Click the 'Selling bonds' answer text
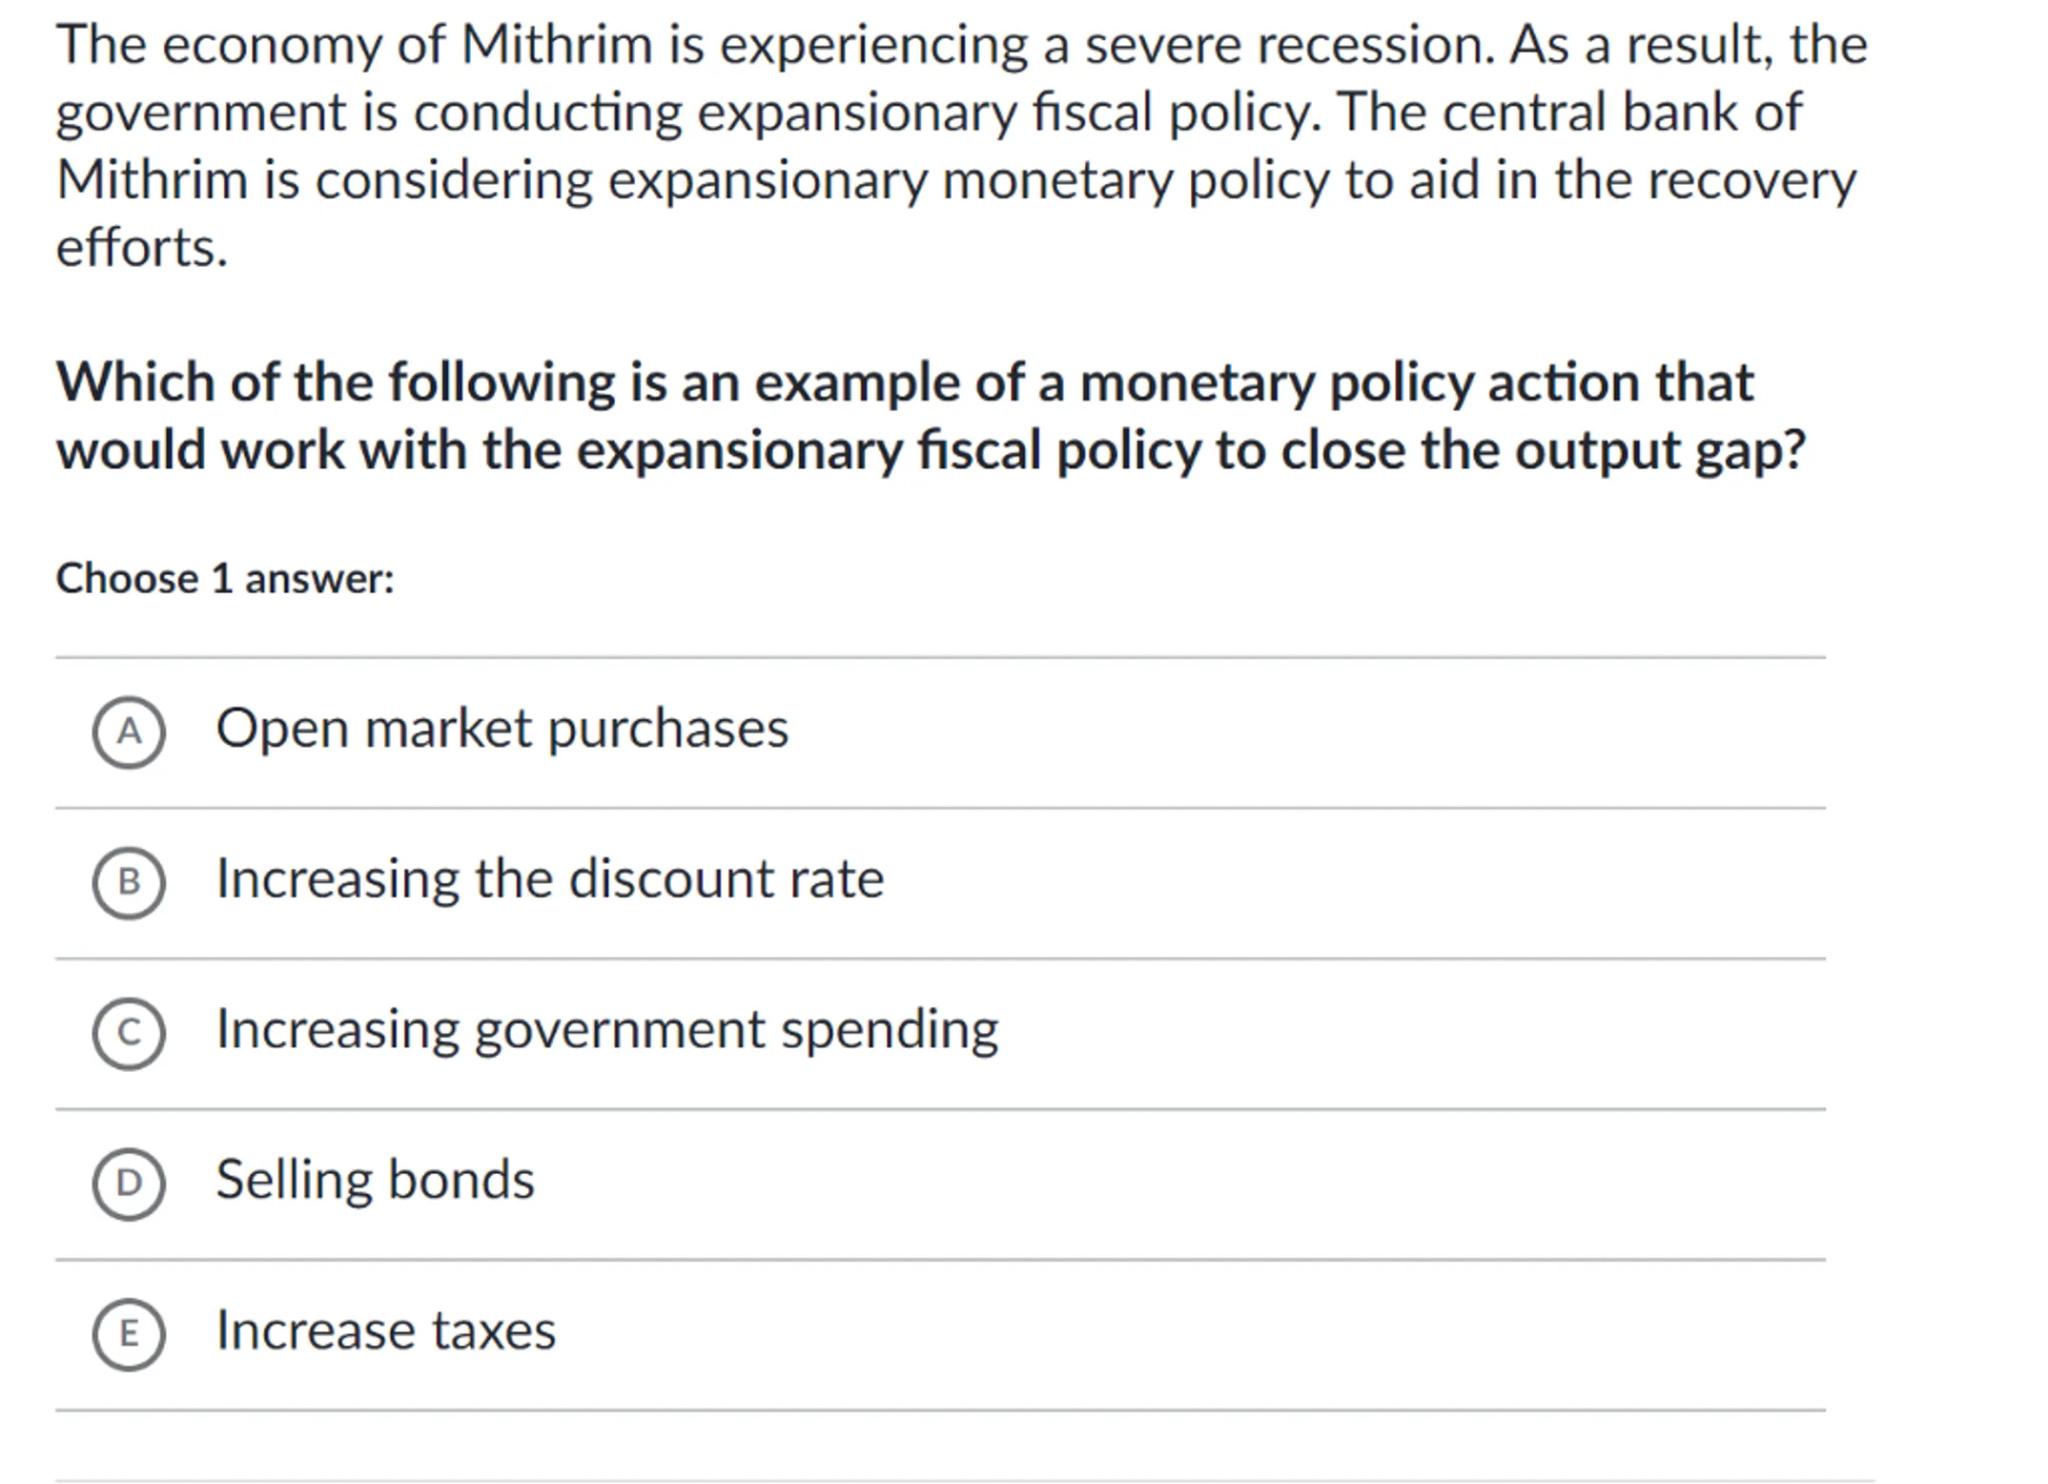The width and height of the screenshot is (2048, 1484). (375, 1180)
